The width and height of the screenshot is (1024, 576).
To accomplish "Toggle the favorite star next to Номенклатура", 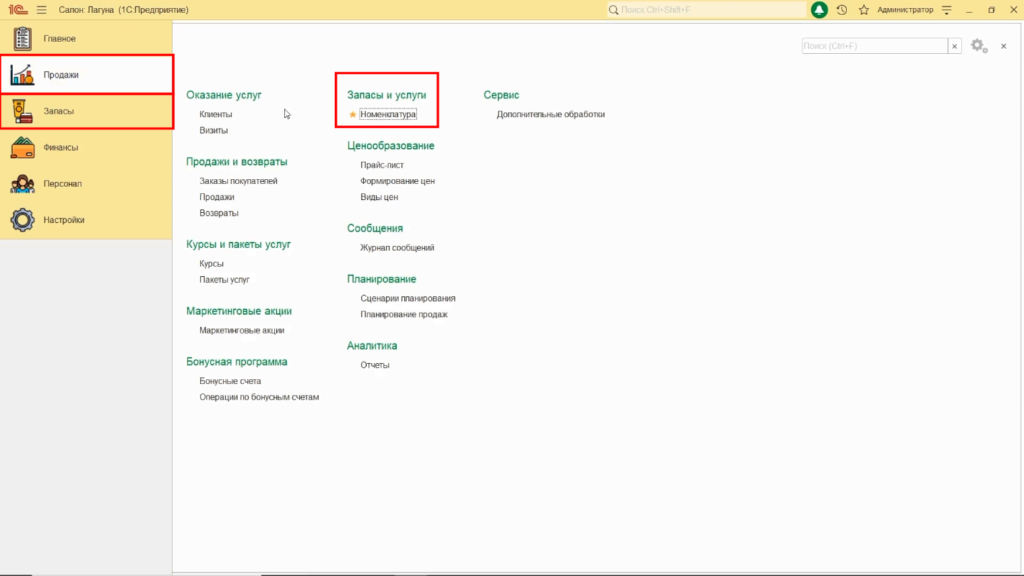I will point(353,114).
